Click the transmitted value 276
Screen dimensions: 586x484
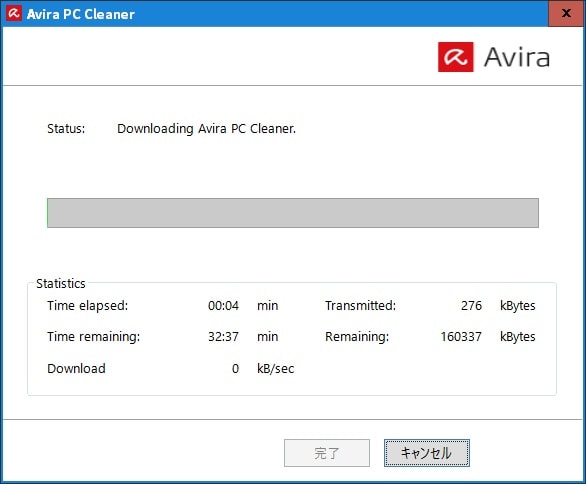pos(471,306)
